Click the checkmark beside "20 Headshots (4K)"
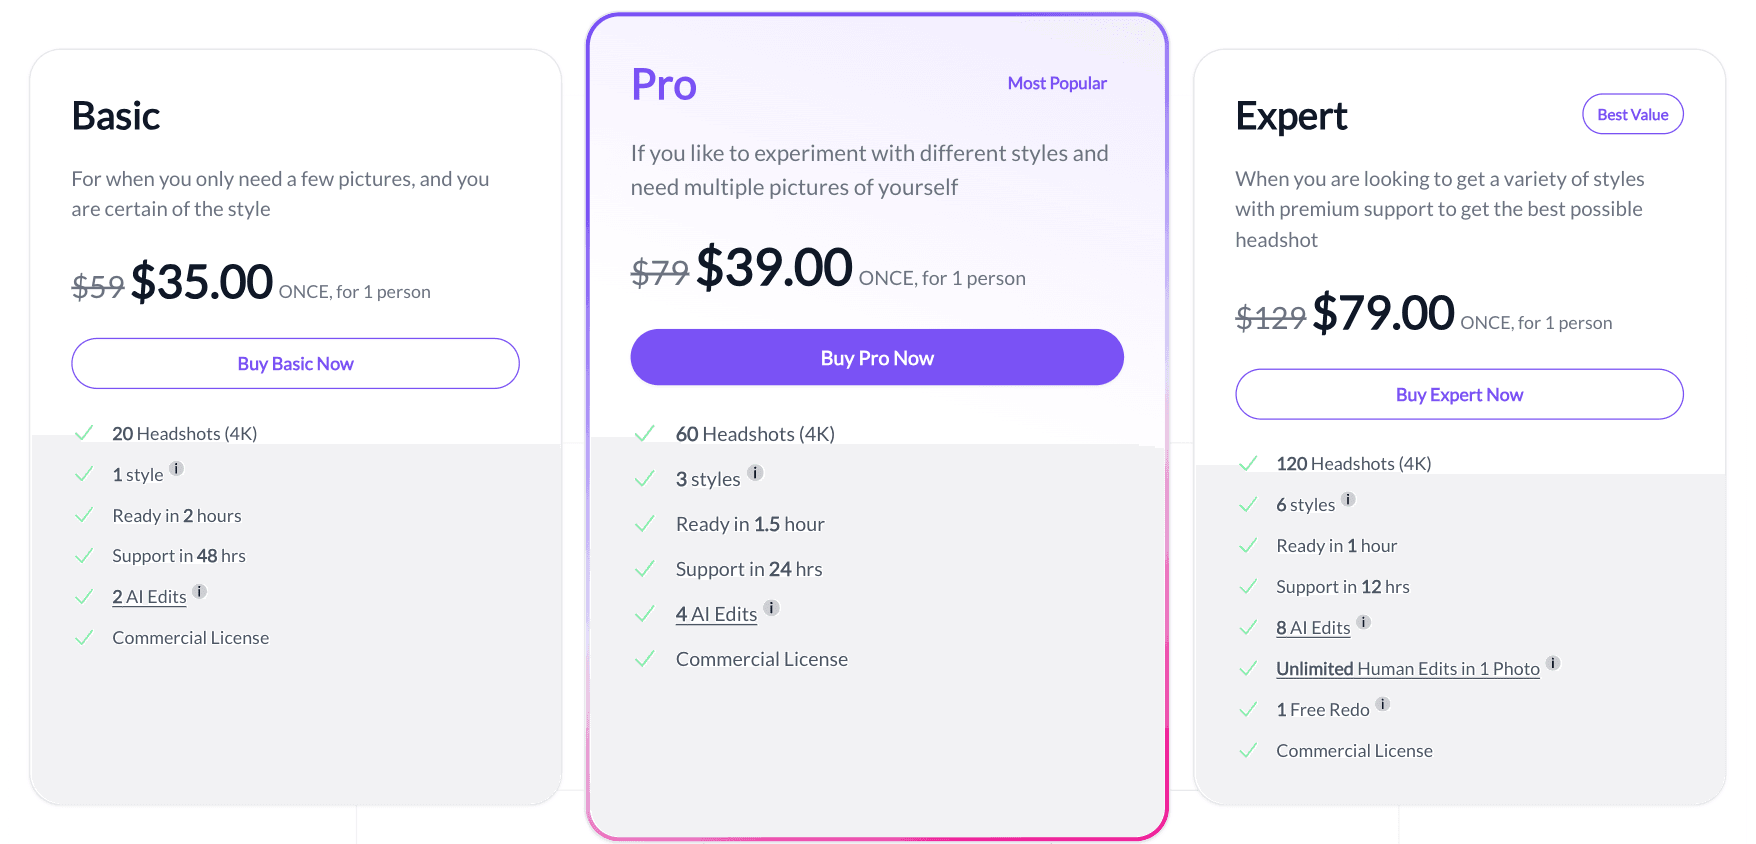The height and width of the screenshot is (844, 1756). (85, 432)
